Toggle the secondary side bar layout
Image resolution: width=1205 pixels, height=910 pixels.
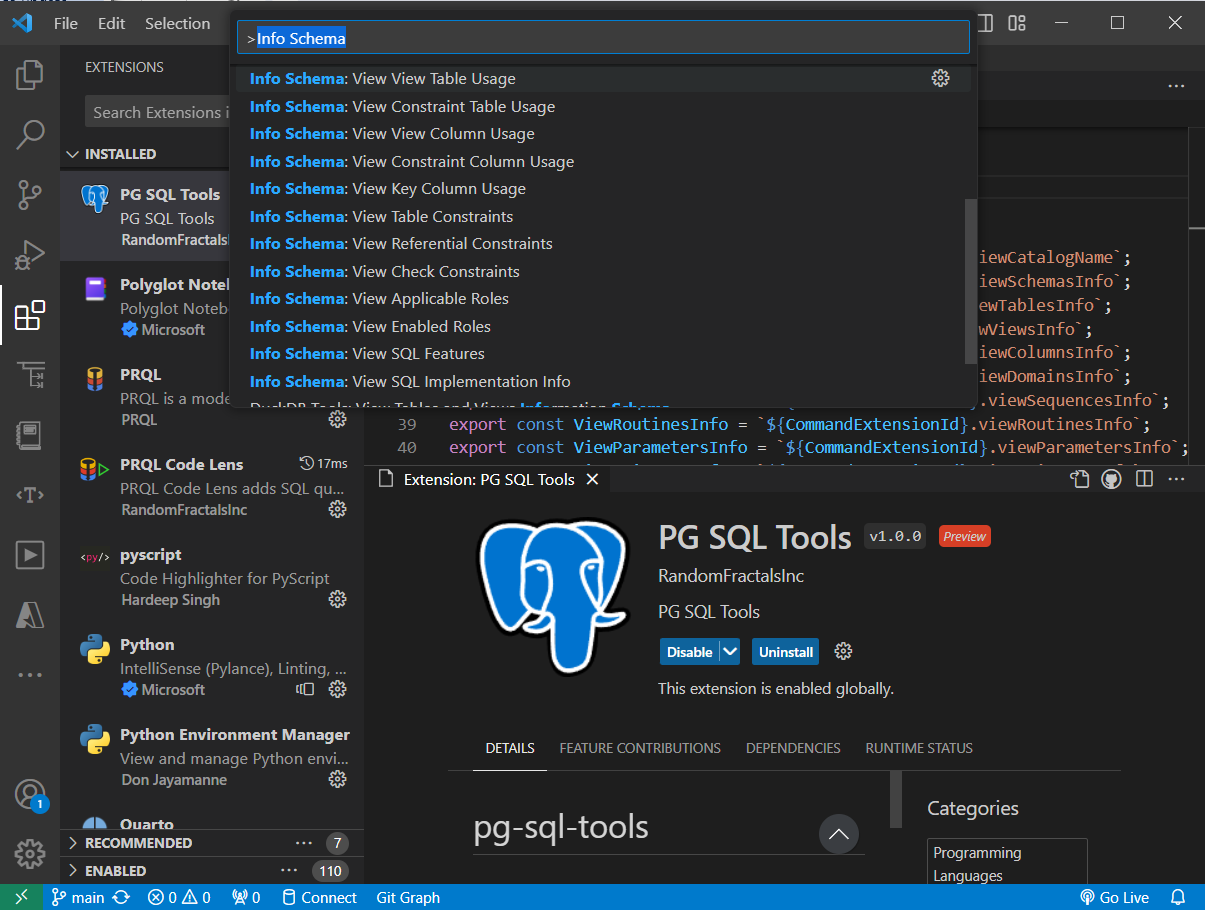(985, 23)
